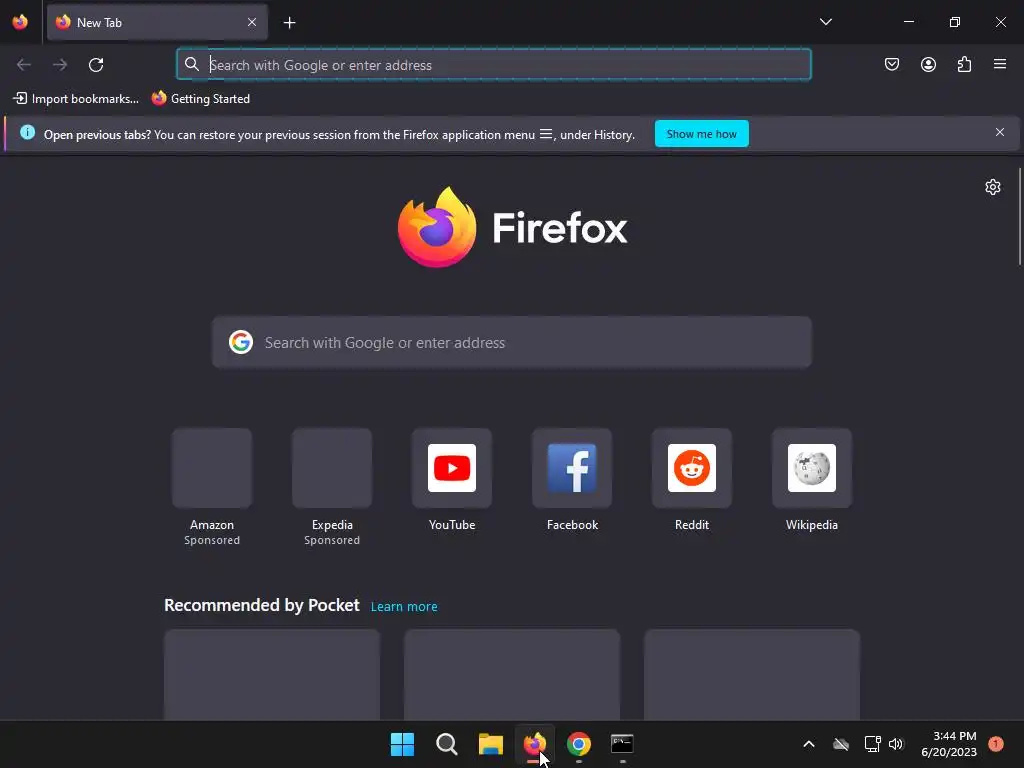Viewport: 1024px width, 768px height.
Task: Open File Explorer from taskbar
Action: pos(490,744)
